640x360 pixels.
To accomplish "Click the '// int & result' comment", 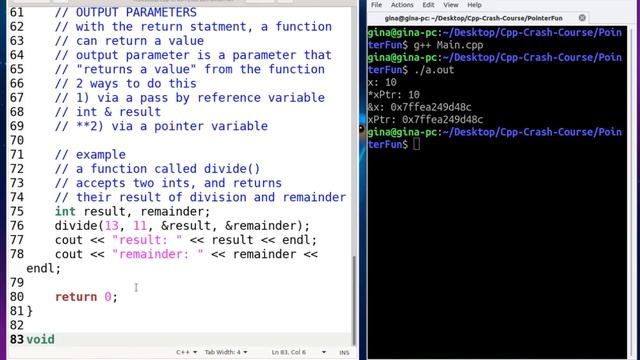I will click(108, 112).
